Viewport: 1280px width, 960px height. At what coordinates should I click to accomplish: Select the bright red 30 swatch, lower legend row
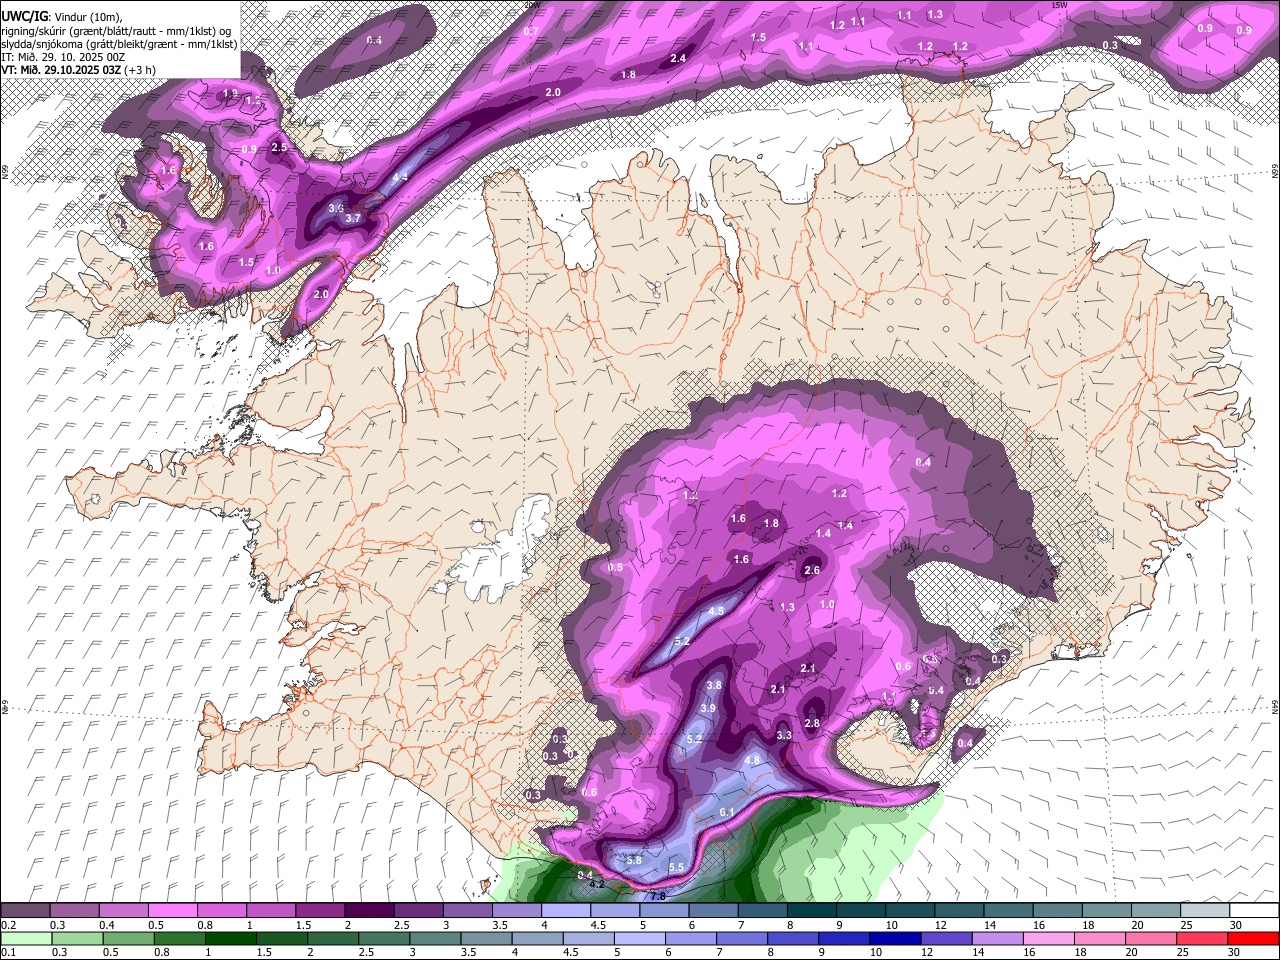pos(1254,937)
